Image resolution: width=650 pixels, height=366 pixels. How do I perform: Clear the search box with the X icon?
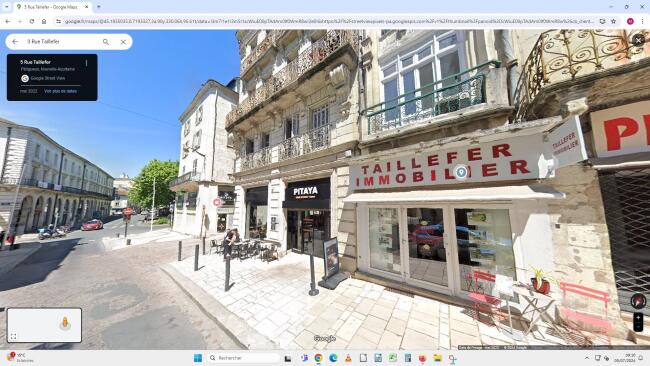[123, 42]
